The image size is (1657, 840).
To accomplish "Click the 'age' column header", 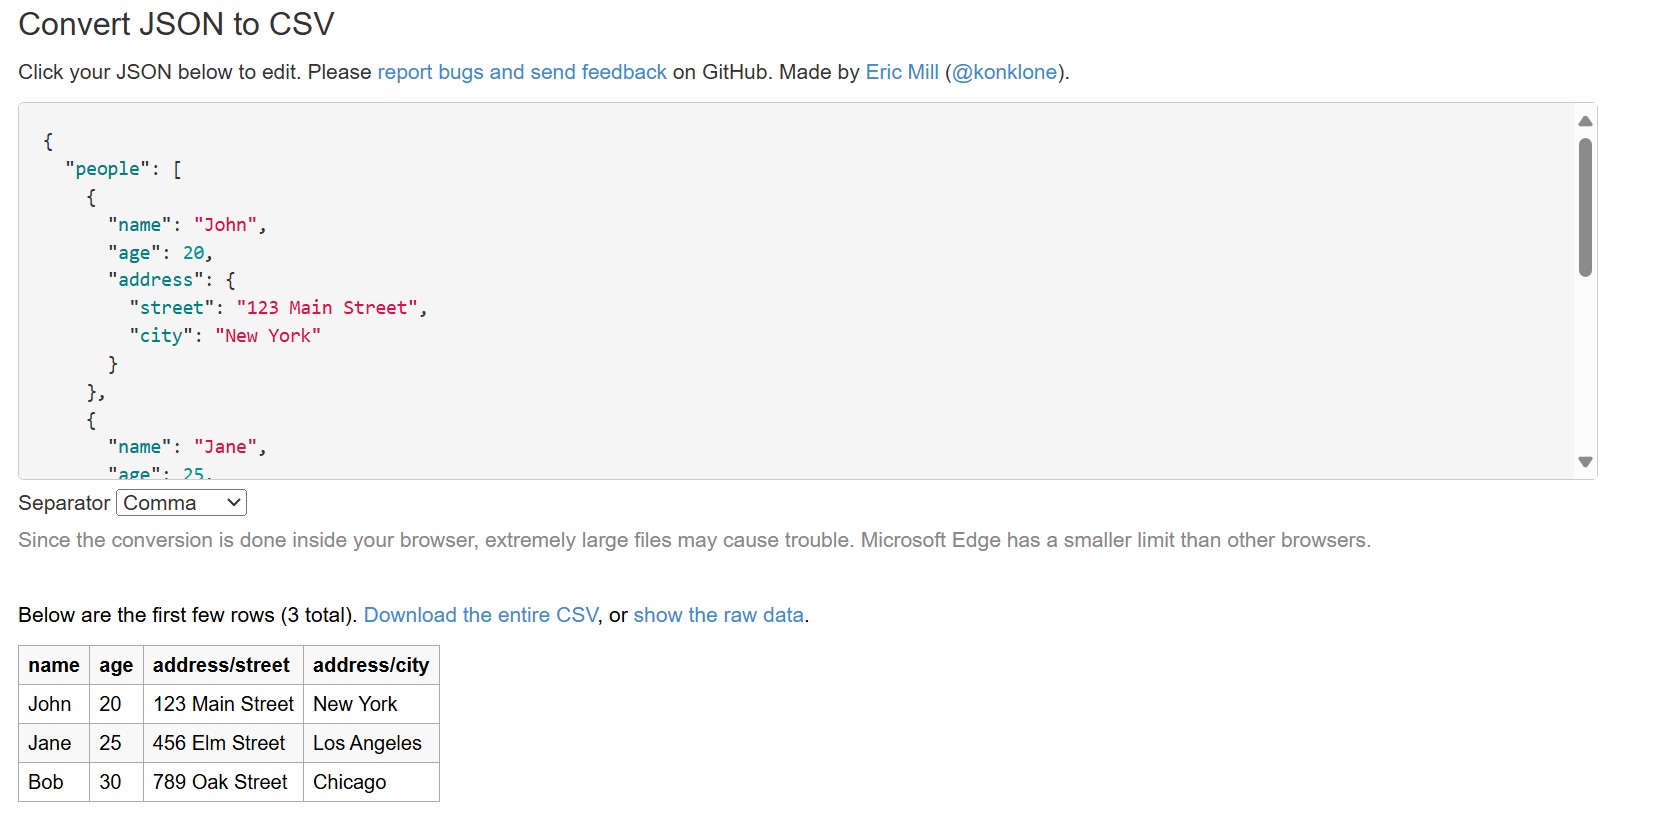I will pyautogui.click(x=116, y=665).
